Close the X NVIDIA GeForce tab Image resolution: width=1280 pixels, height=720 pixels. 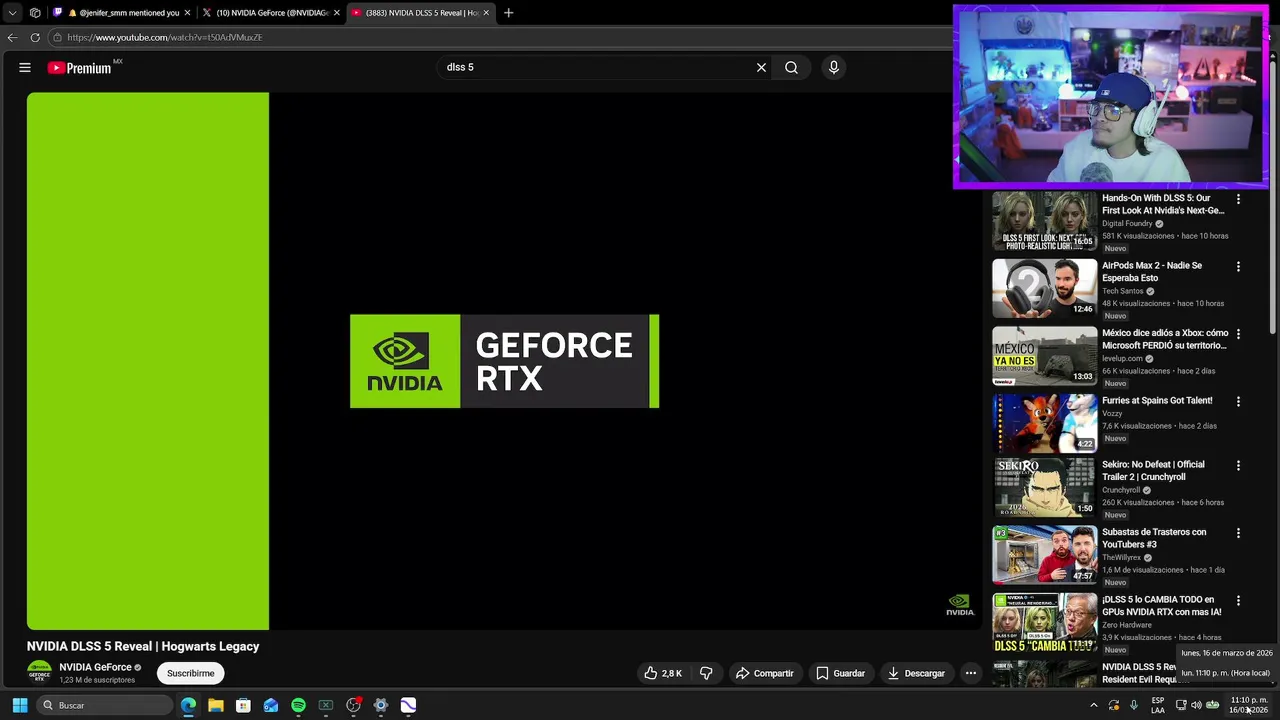(x=337, y=13)
